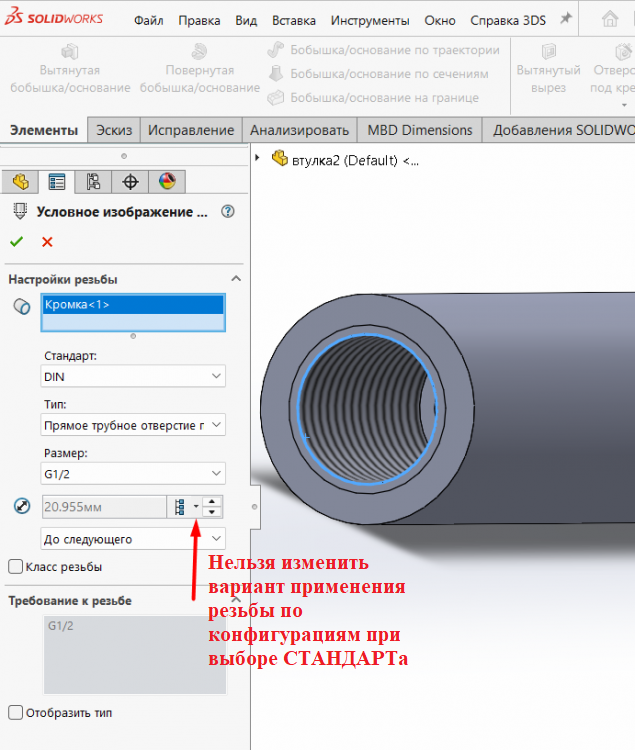The height and width of the screenshot is (750, 635).
Task: Switch to Элементы tab
Action: pyautogui.click(x=44, y=130)
